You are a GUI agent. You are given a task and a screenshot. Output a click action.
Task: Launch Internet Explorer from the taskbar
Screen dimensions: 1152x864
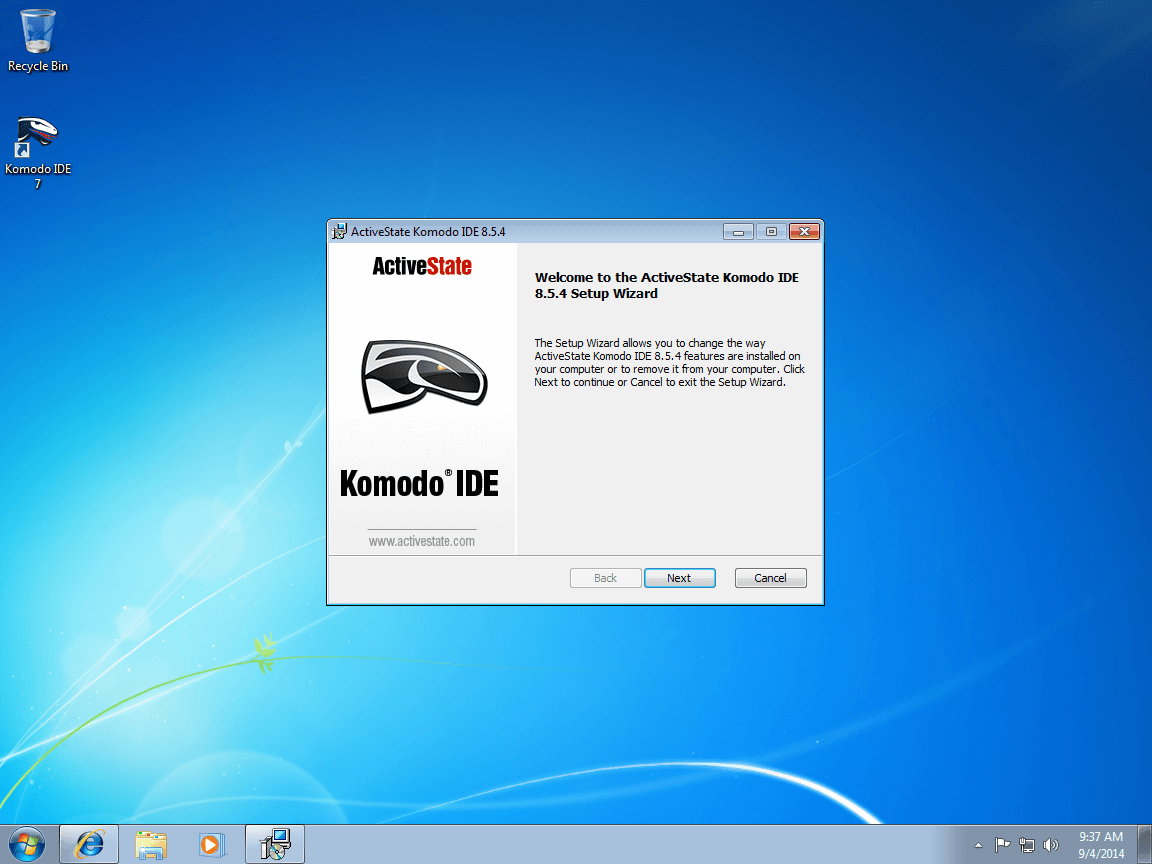click(89, 845)
